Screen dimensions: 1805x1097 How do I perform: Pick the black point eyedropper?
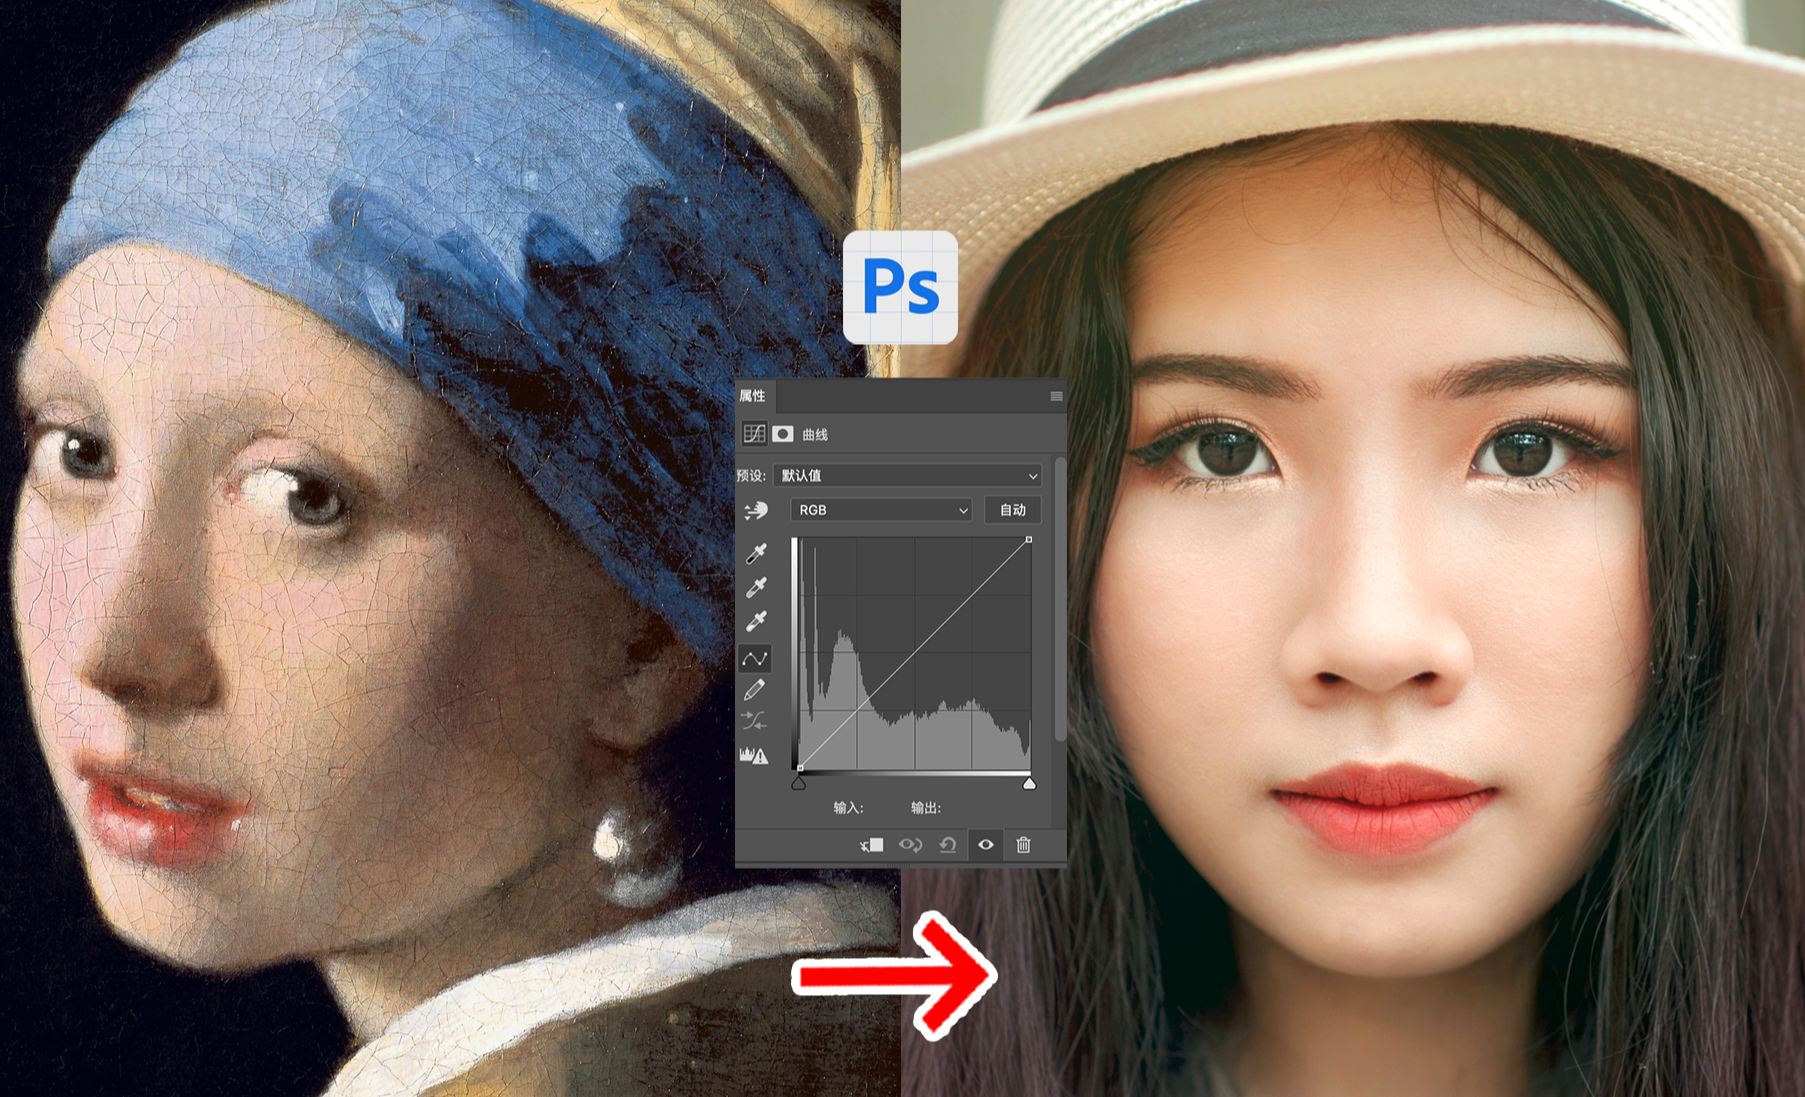(x=756, y=553)
